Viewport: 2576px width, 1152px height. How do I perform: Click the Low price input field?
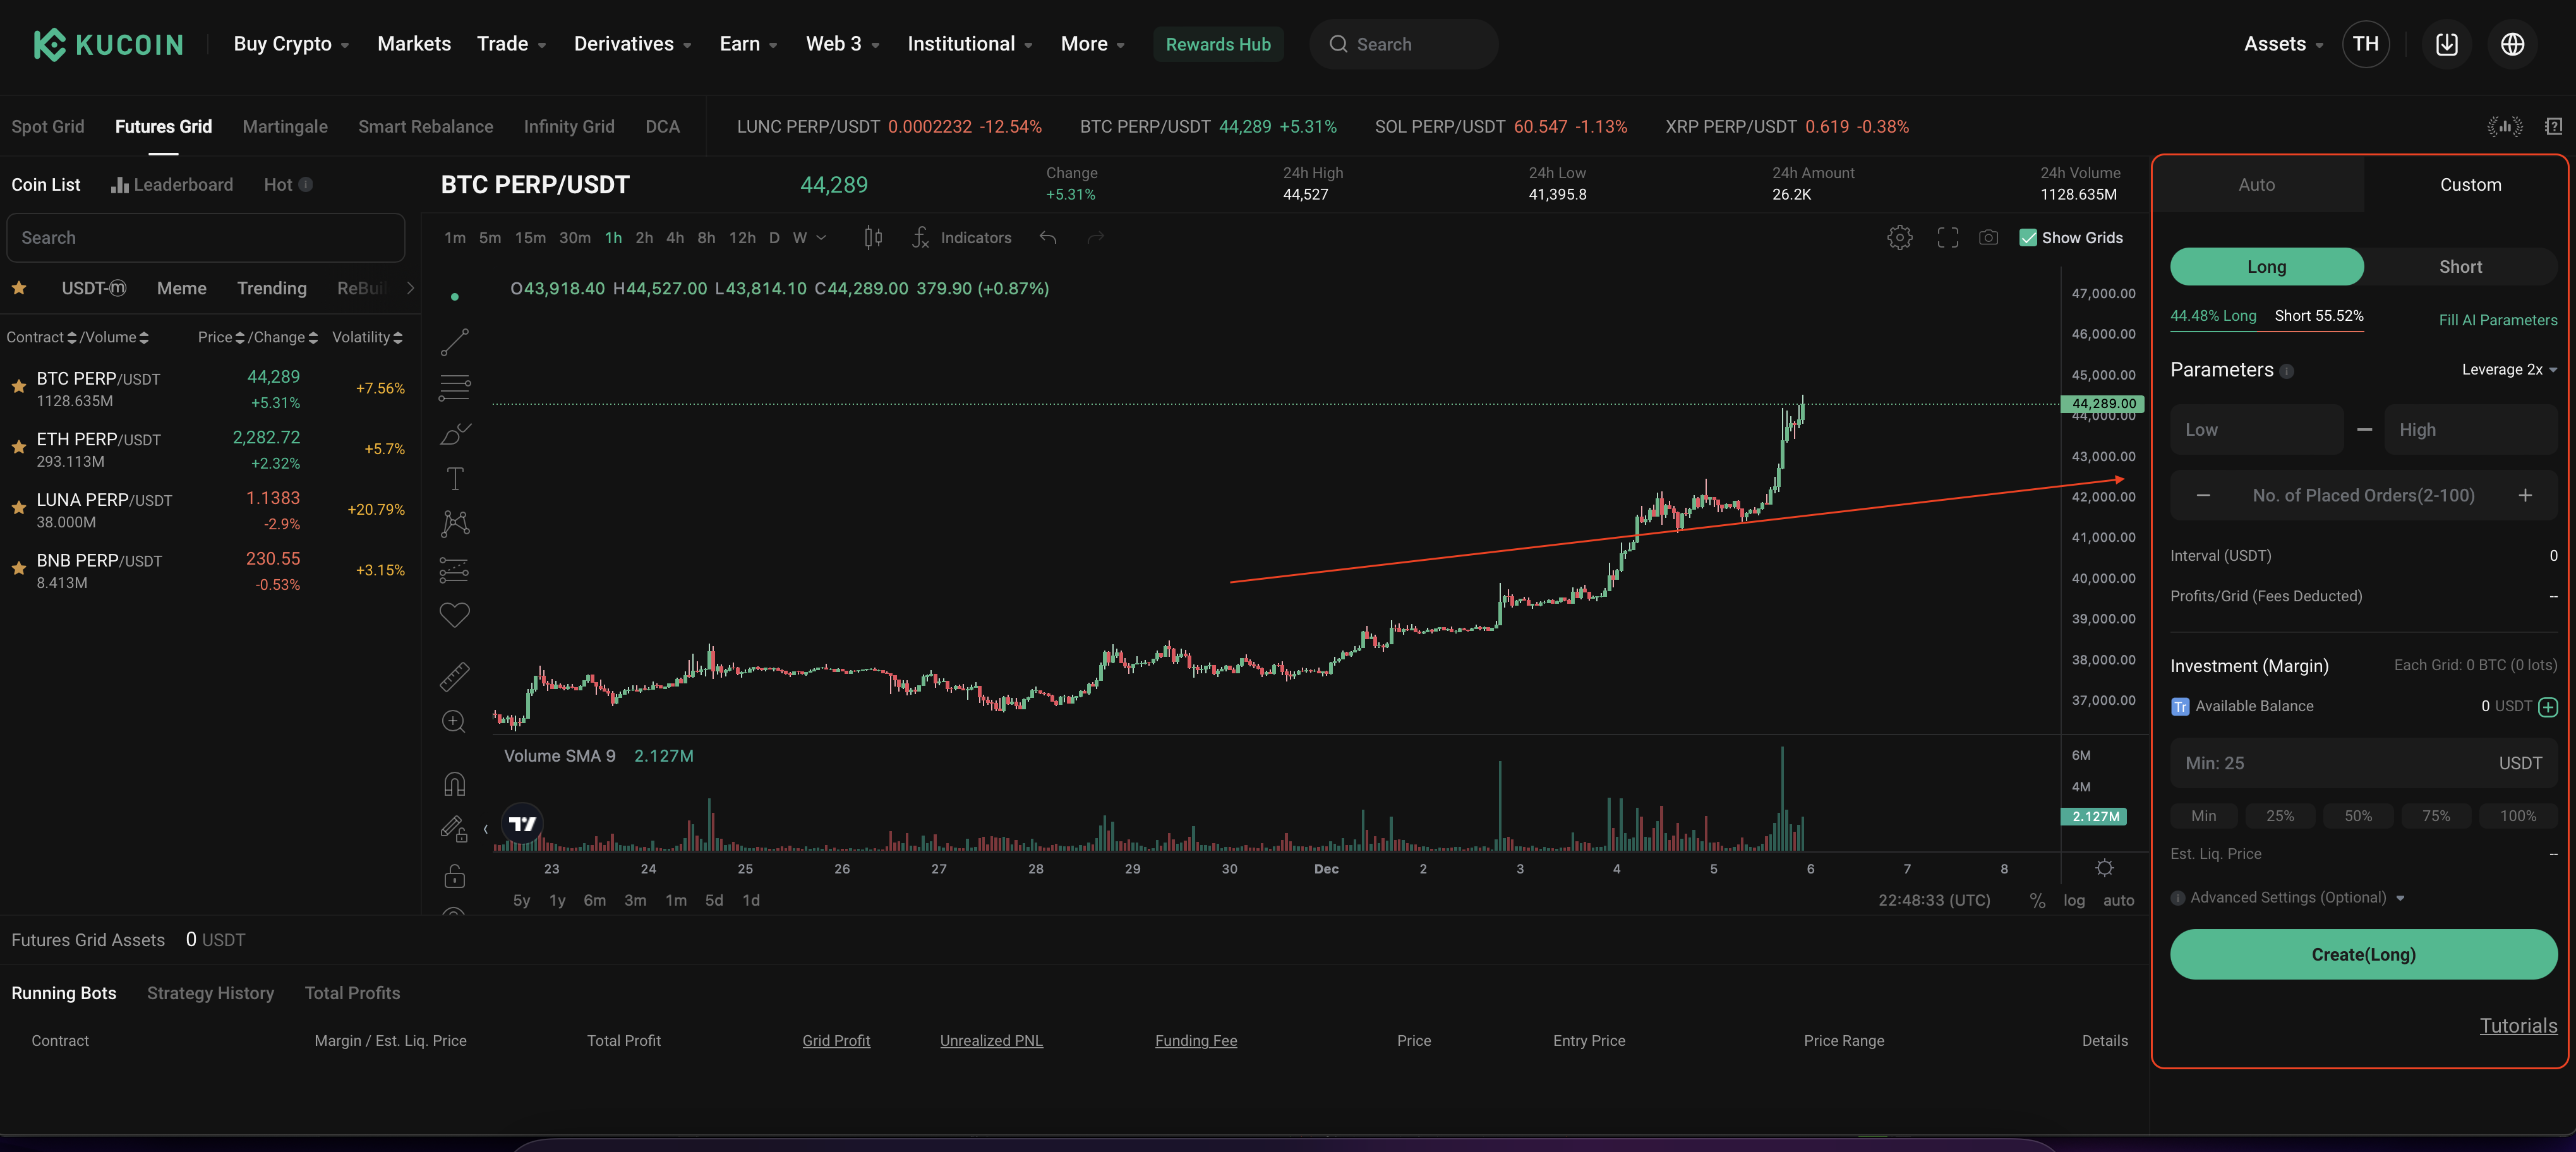[2256, 430]
